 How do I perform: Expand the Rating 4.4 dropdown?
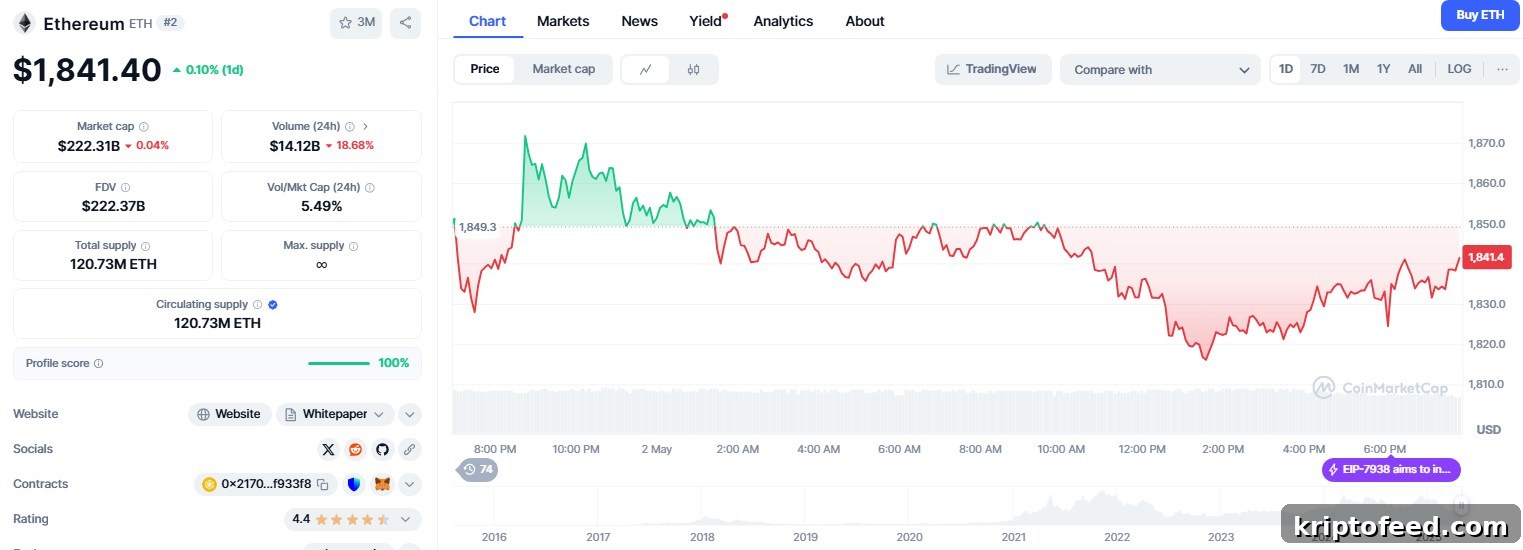[352, 519]
